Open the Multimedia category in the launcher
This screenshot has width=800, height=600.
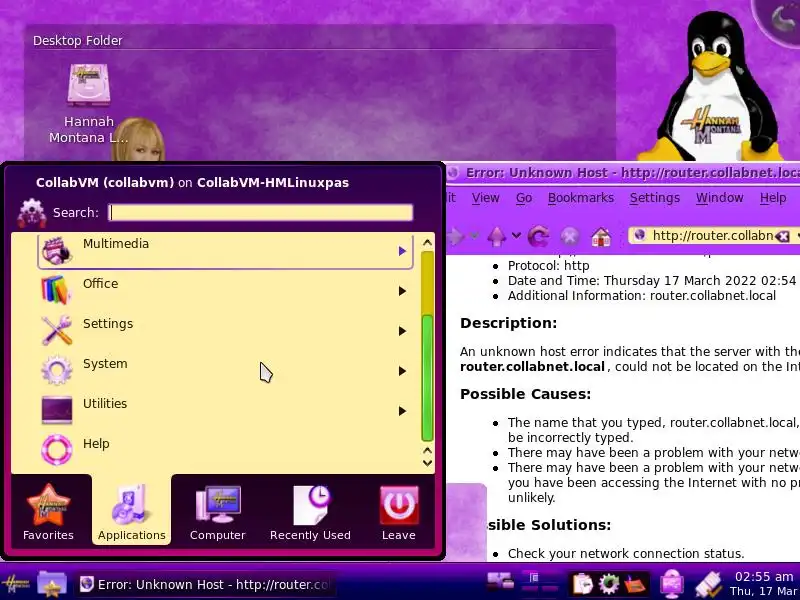(225, 251)
